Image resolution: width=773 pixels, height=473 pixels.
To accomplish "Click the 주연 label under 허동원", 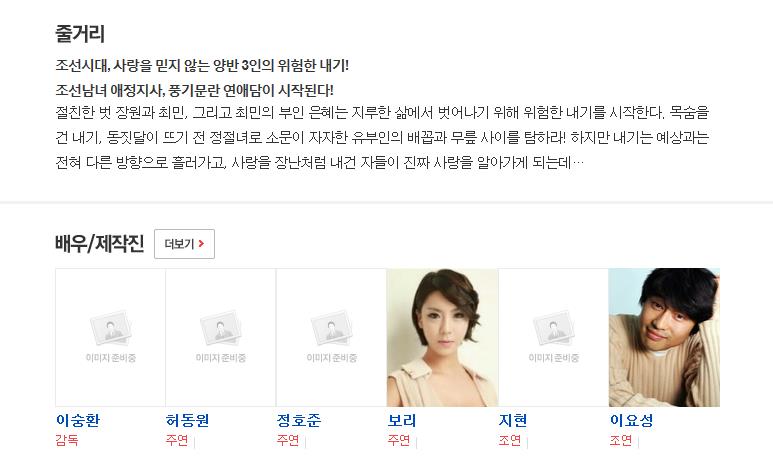I will coord(177,439).
